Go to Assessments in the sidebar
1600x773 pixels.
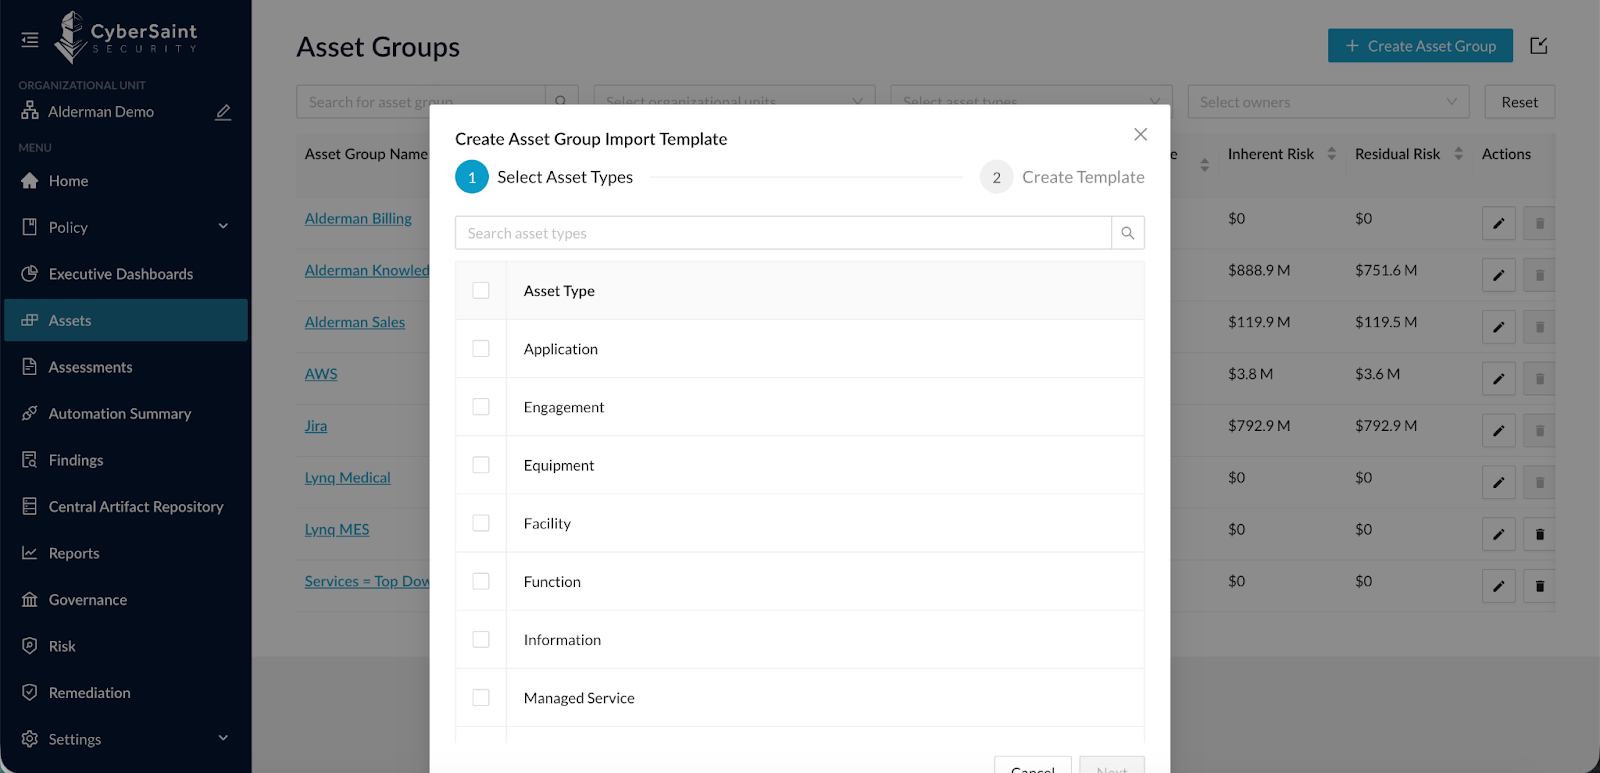(x=90, y=367)
